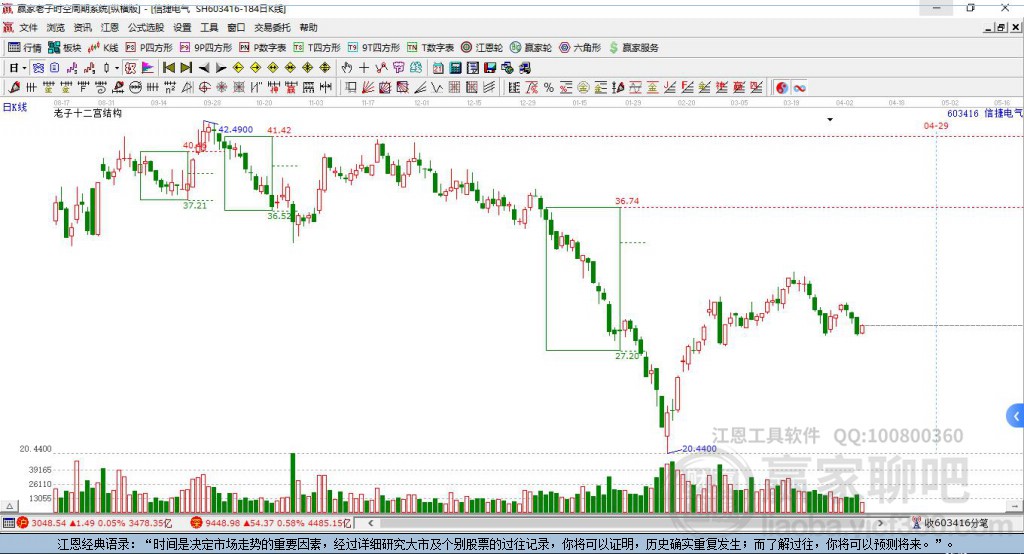
Task: Jump to first bar with skip-start arrow
Action: pyautogui.click(x=168, y=67)
